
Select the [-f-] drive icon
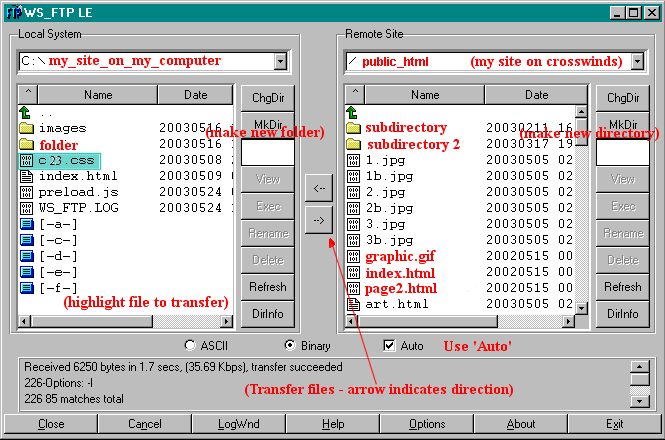(27, 289)
